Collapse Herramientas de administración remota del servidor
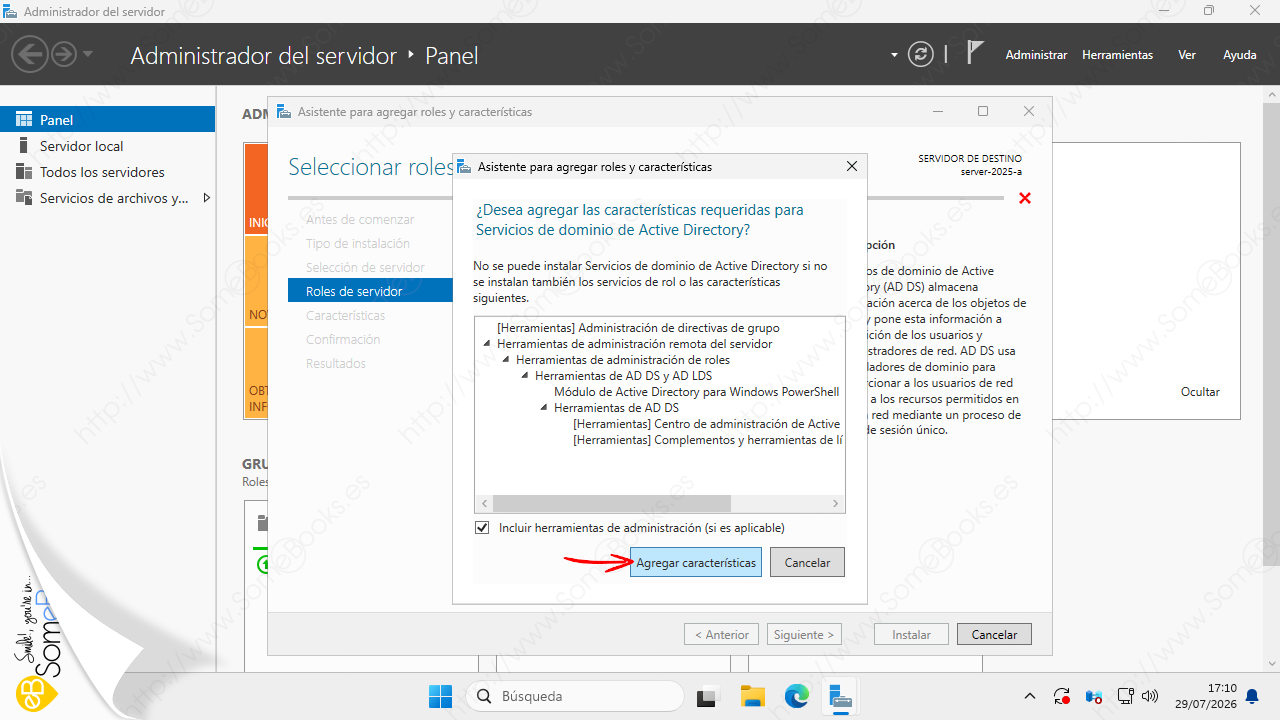Screen dimensions: 1280x720 point(487,344)
